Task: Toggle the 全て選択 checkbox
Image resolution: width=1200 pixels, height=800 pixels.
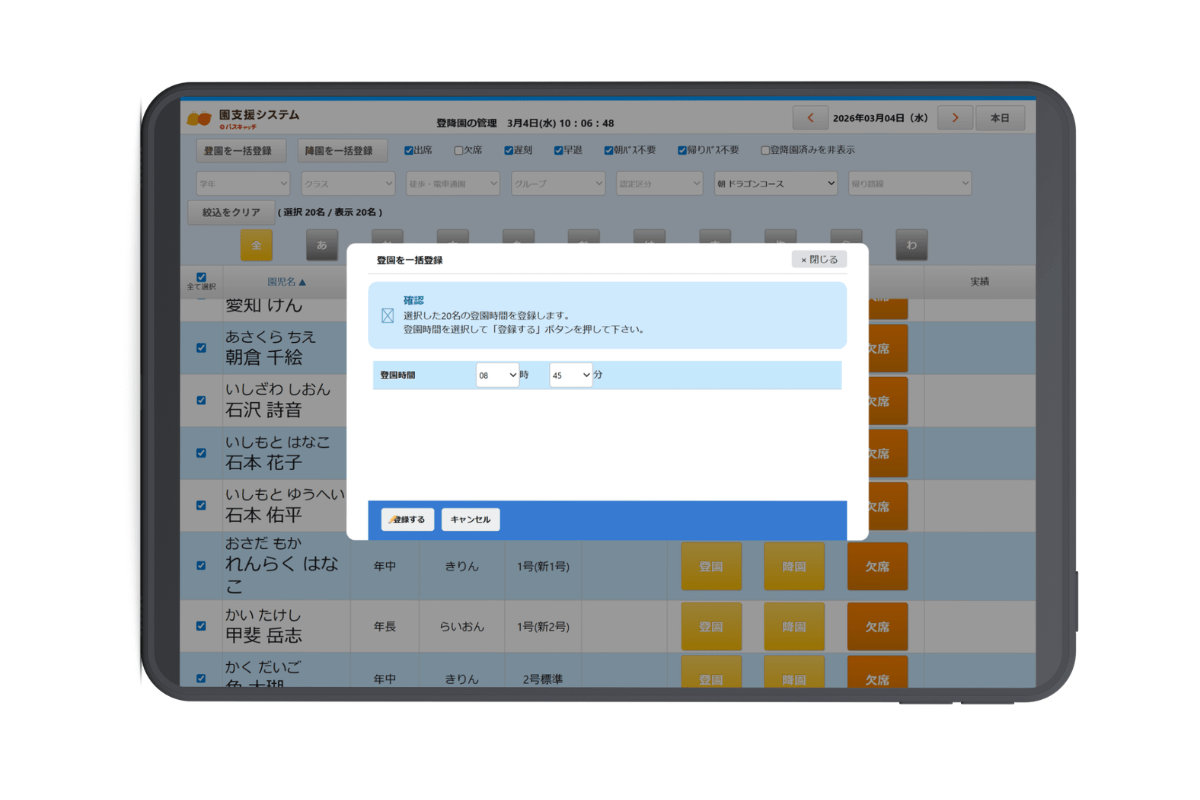Action: [201, 277]
